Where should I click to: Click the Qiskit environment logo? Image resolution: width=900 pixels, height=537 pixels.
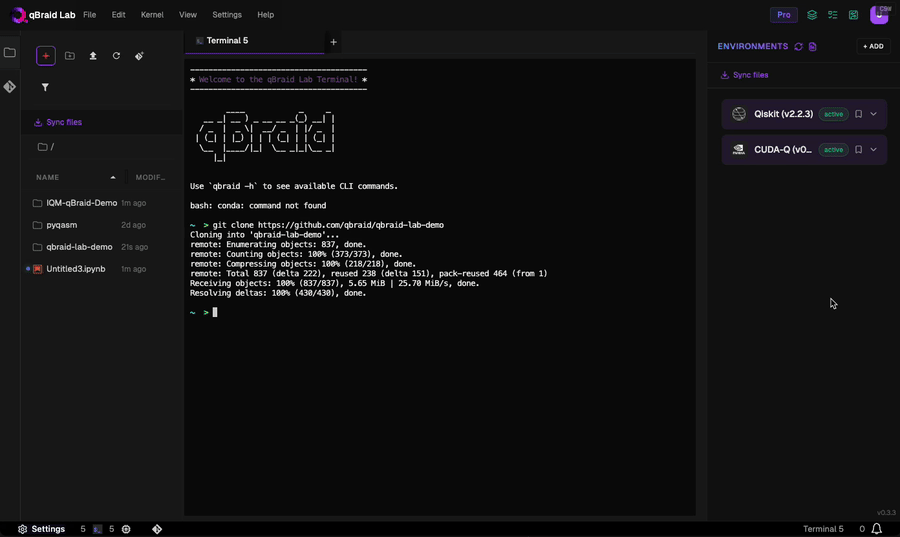pyautogui.click(x=739, y=114)
